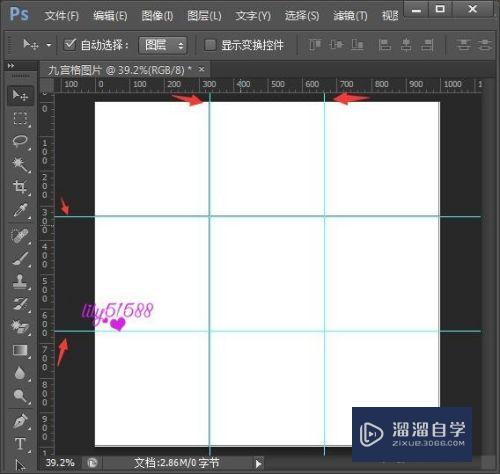Select the Dodge tool

[x=20, y=396]
